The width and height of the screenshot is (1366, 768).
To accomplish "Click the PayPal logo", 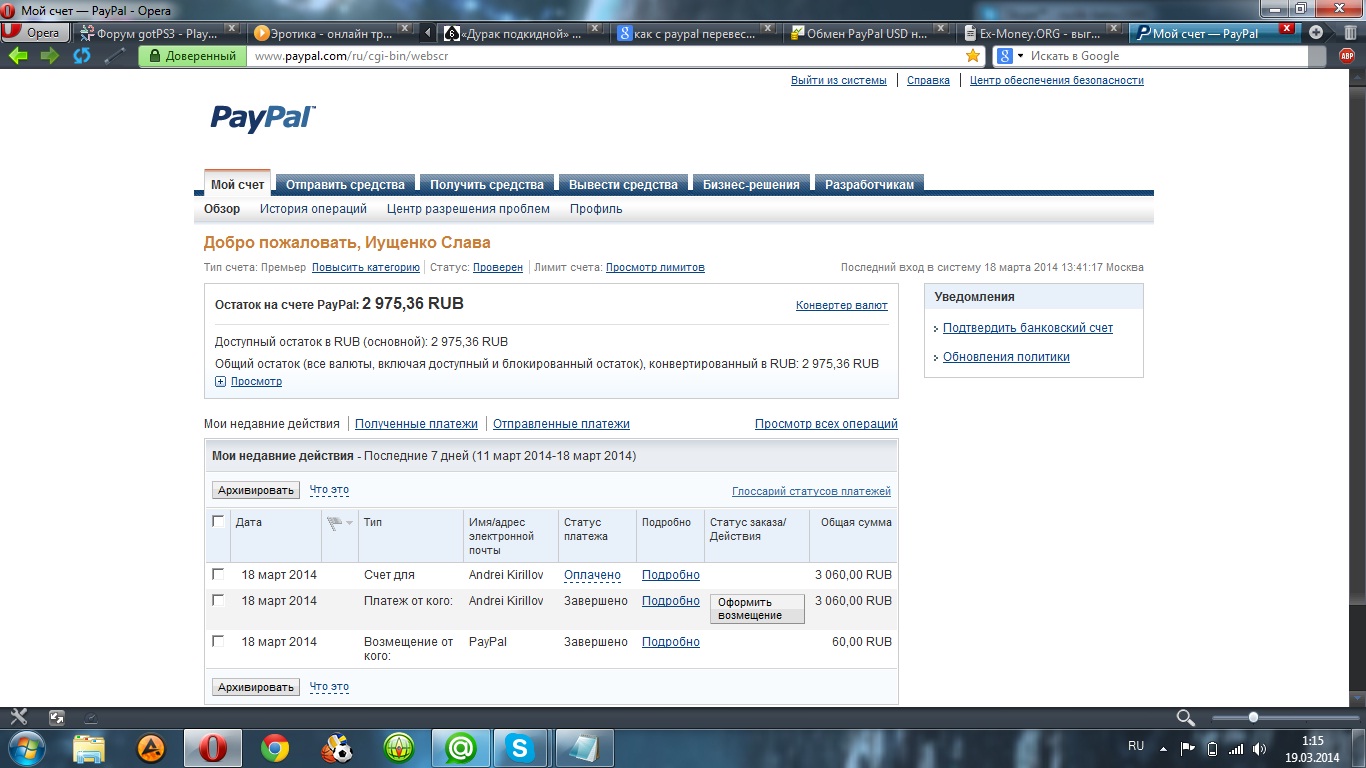I will tap(262, 118).
